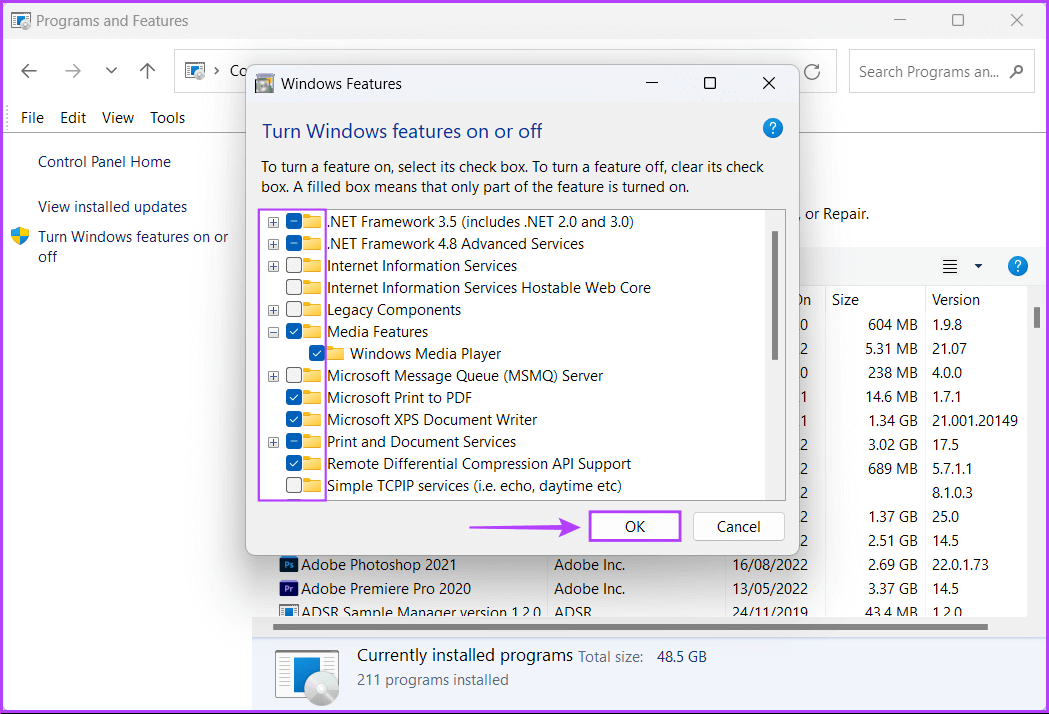Click the Adobe Photoshop 2021 icon
This screenshot has width=1049, height=714.
click(x=288, y=565)
